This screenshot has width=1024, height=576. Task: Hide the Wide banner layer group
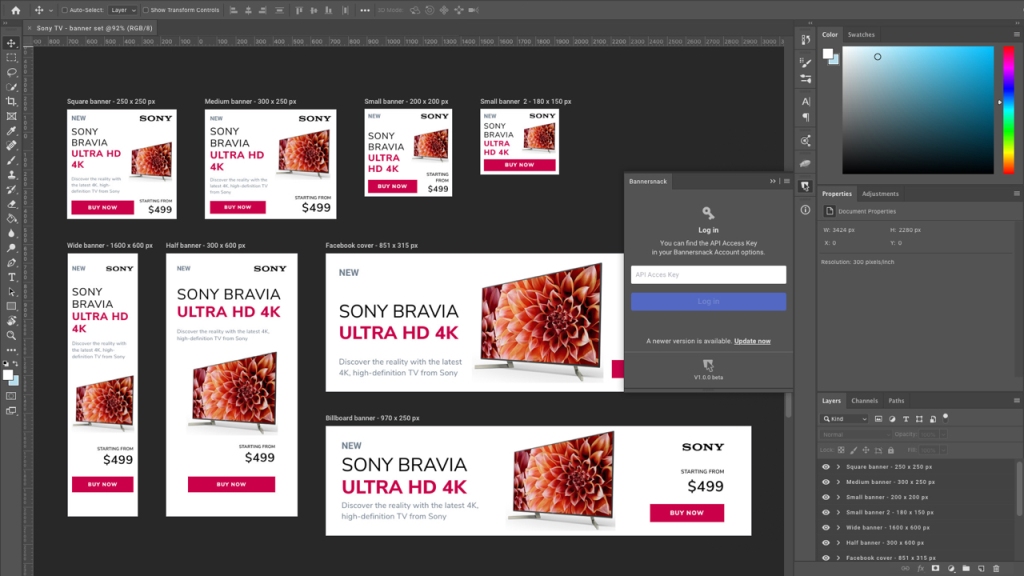825,528
